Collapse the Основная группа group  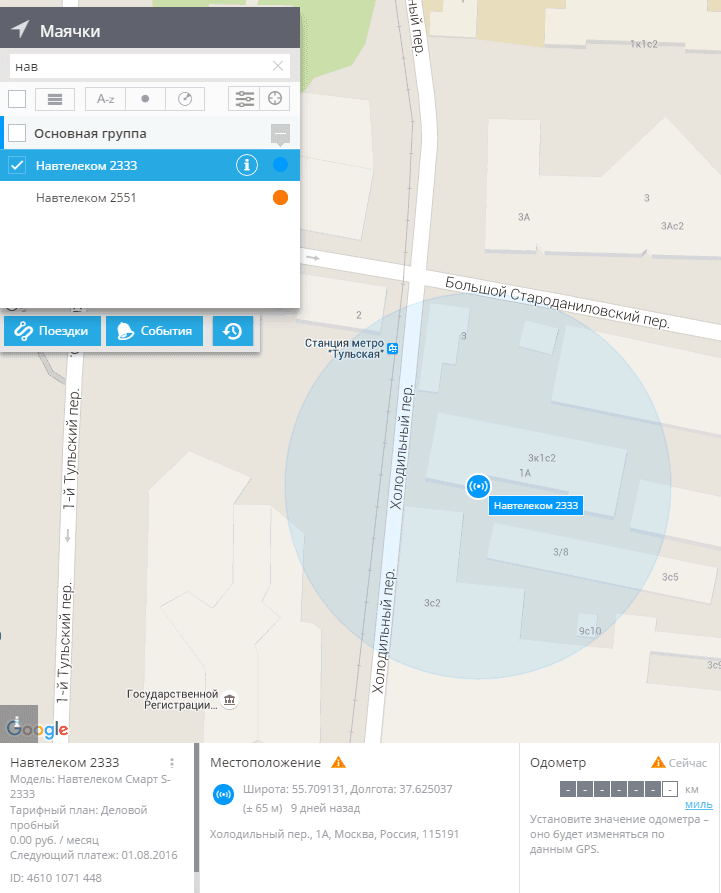click(281, 134)
